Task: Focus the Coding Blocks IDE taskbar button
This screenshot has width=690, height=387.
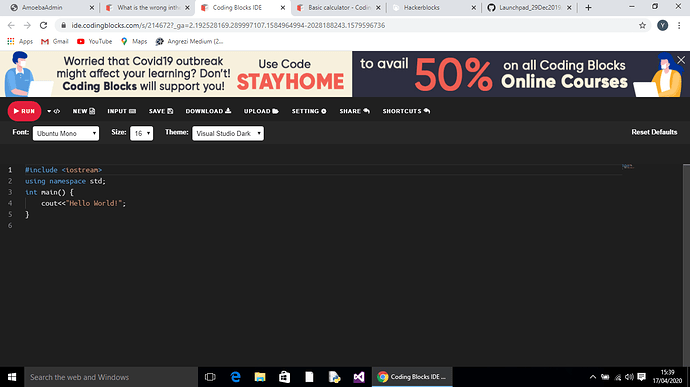Action: 412,377
